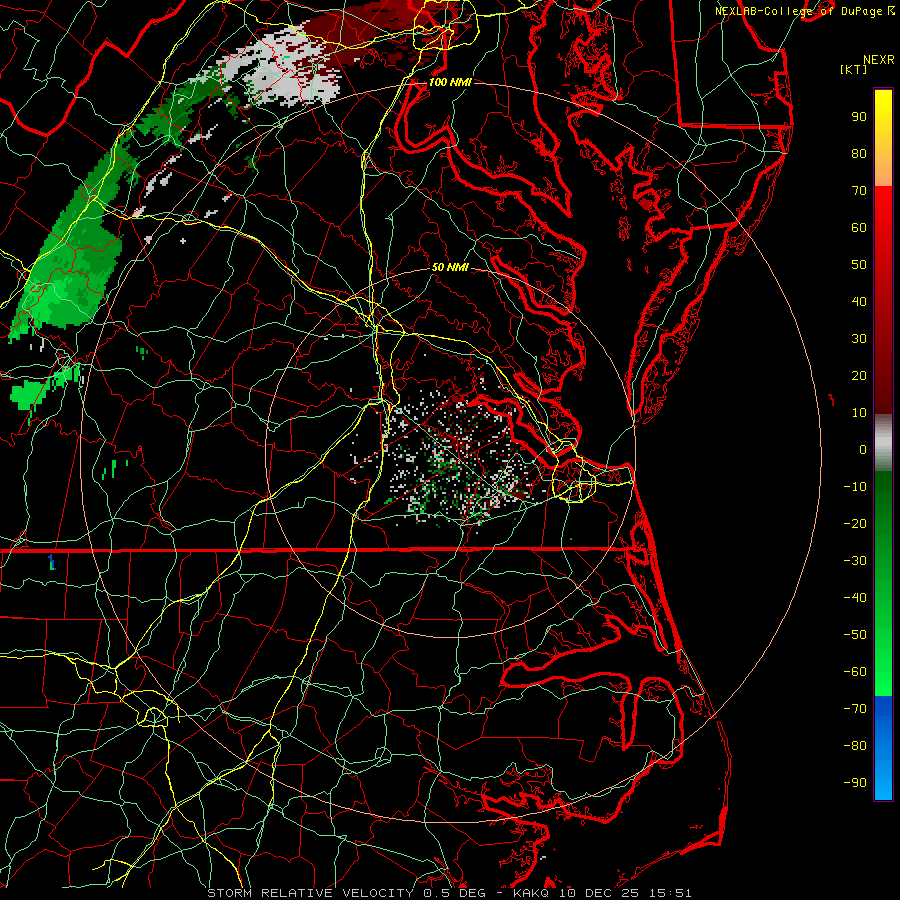This screenshot has height=900, width=900.
Task: Click the -50 value on the velocity scale
Action: pos(855,635)
